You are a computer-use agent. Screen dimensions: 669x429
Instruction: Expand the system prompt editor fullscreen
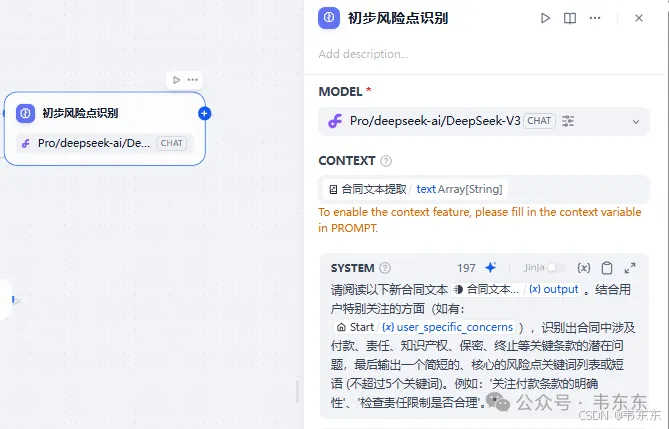click(630, 268)
